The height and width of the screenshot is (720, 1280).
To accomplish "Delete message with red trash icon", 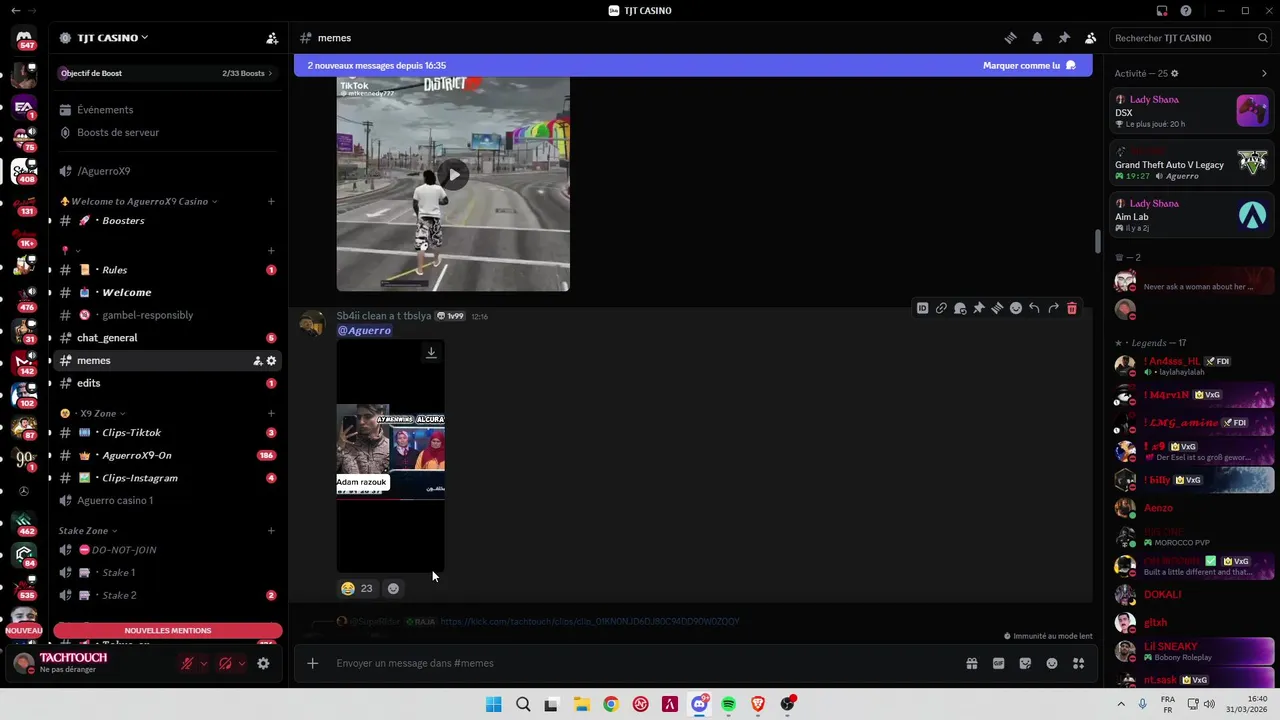I will (1072, 308).
